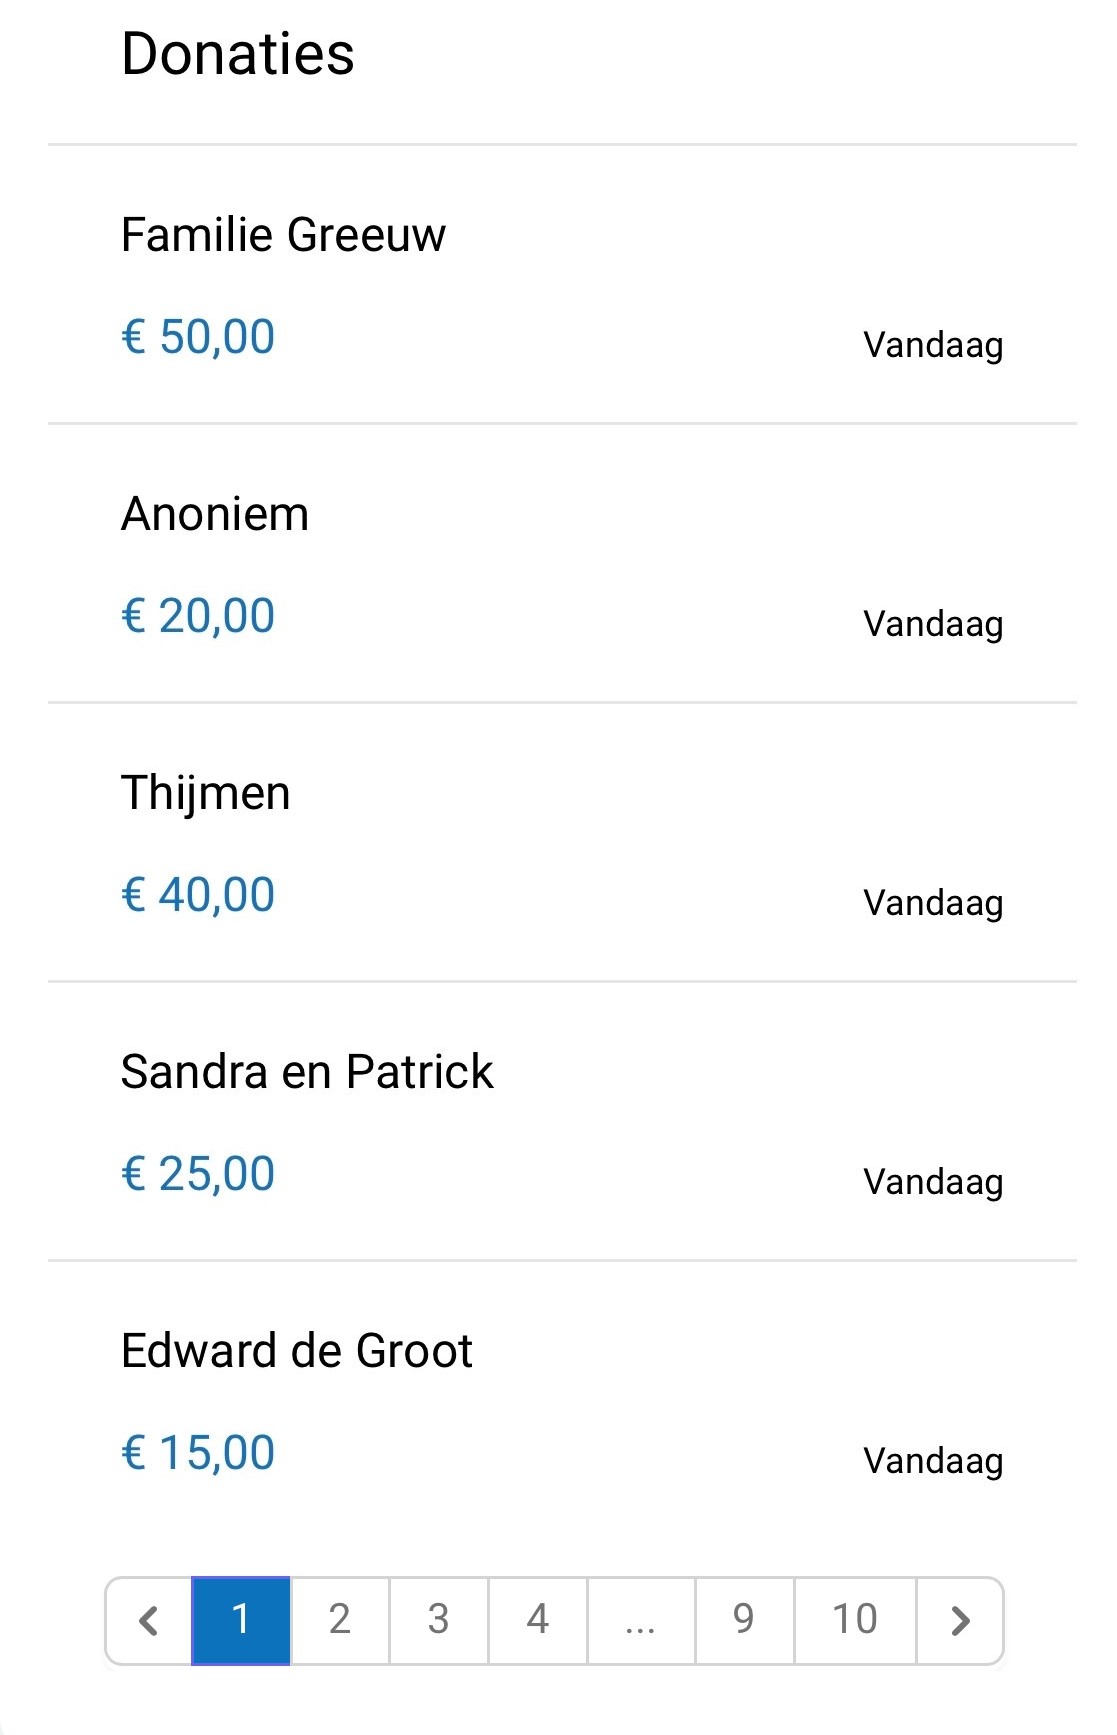Screen dimensions: 1117x1735
Task: Go to page 10 of donations
Action: [855, 1620]
